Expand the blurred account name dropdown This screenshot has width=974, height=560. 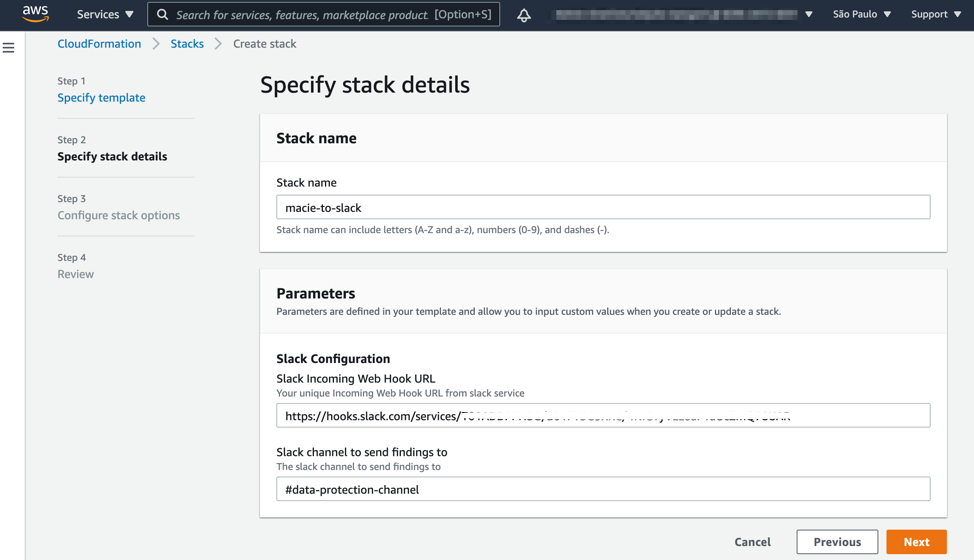pyautogui.click(x=684, y=14)
